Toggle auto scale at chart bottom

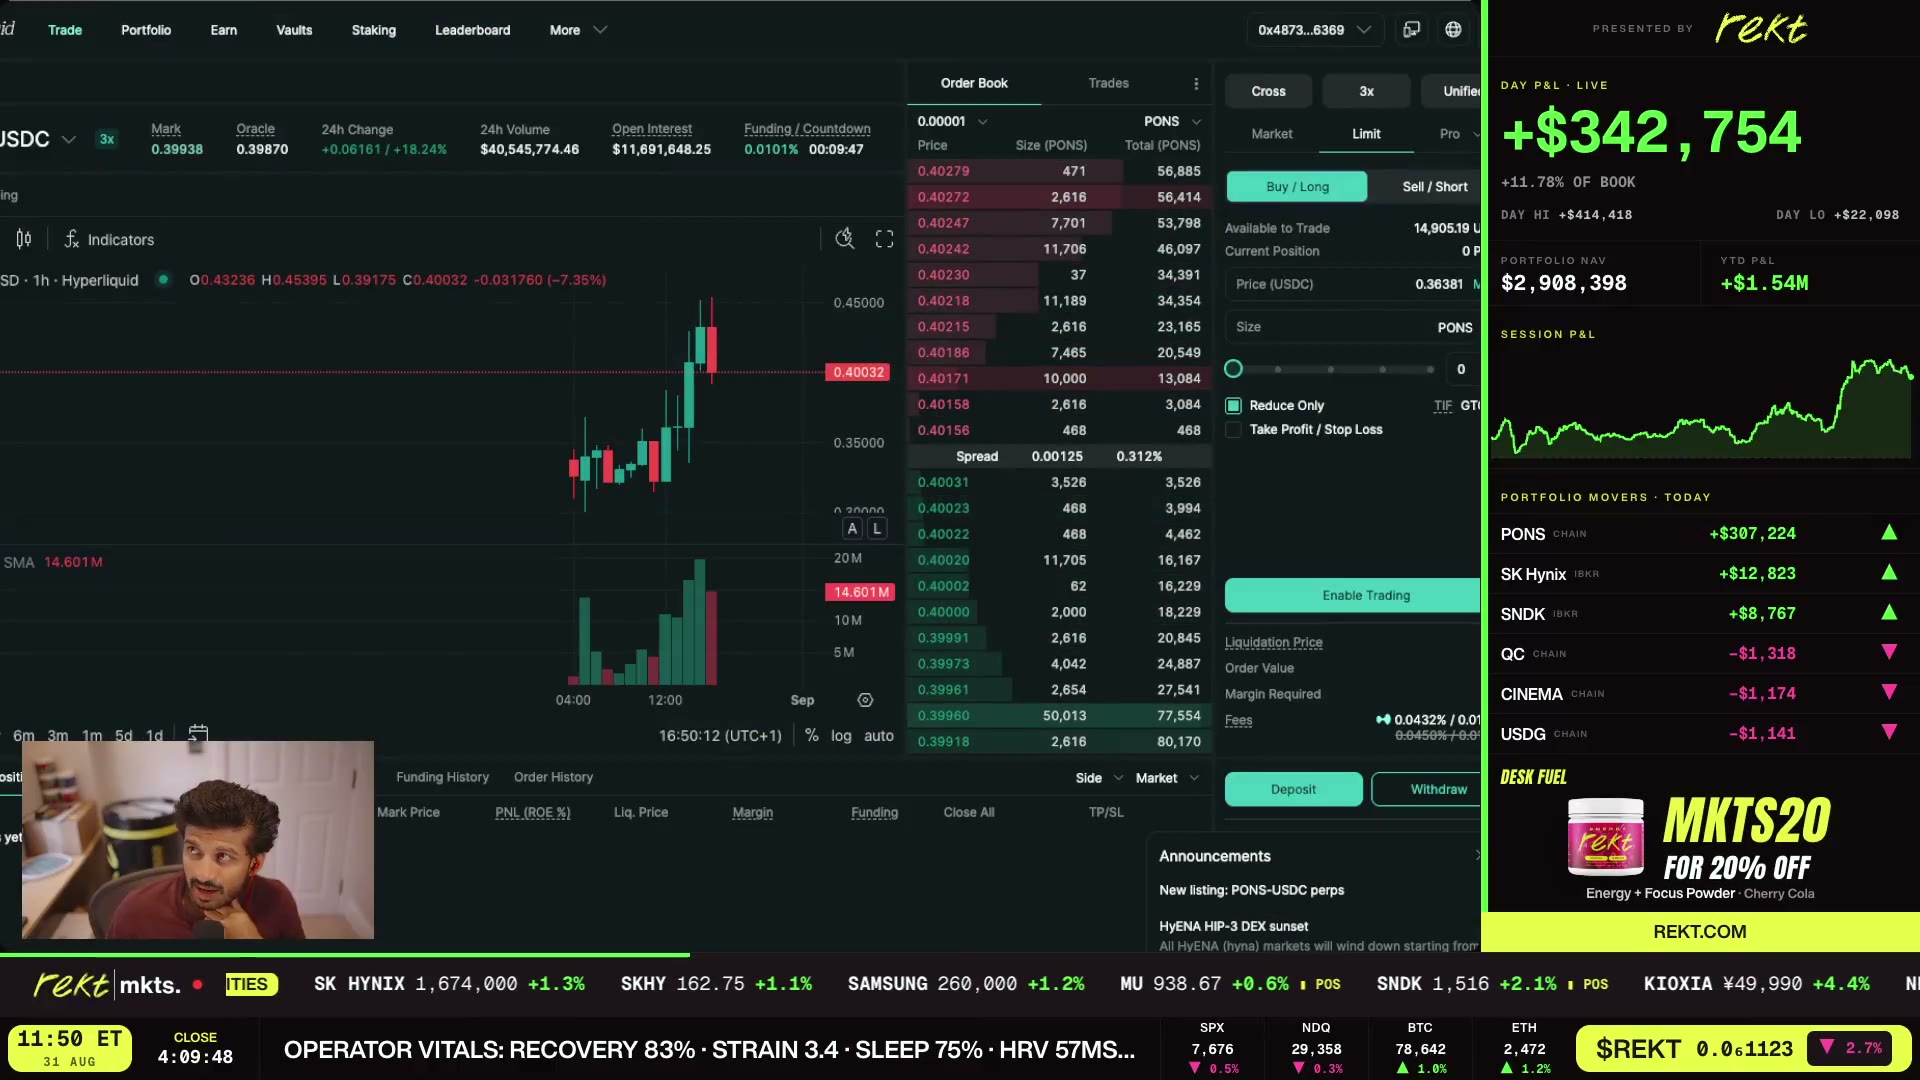pyautogui.click(x=879, y=735)
